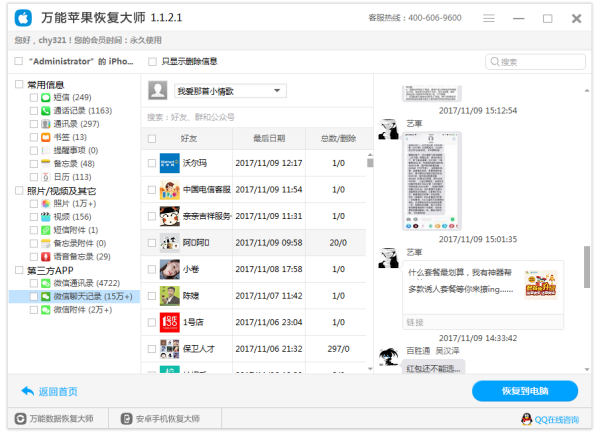
Task: Click the 备忘录附件 icon
Action: coord(46,243)
